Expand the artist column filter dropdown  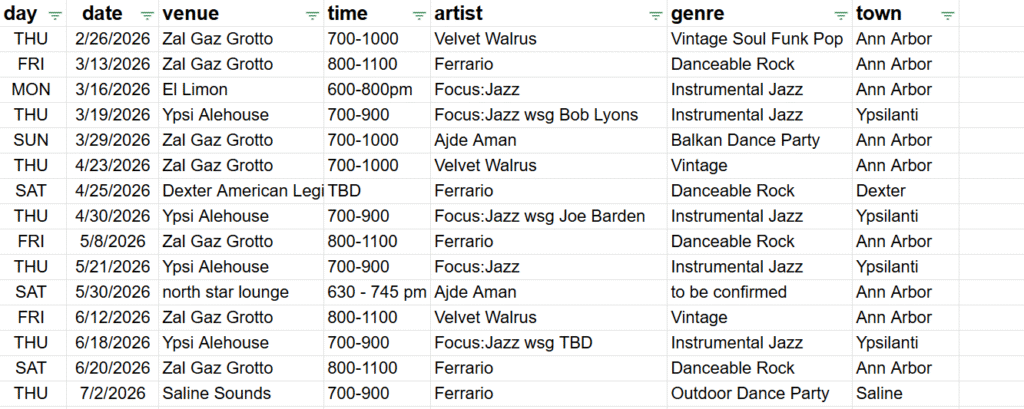coord(655,15)
